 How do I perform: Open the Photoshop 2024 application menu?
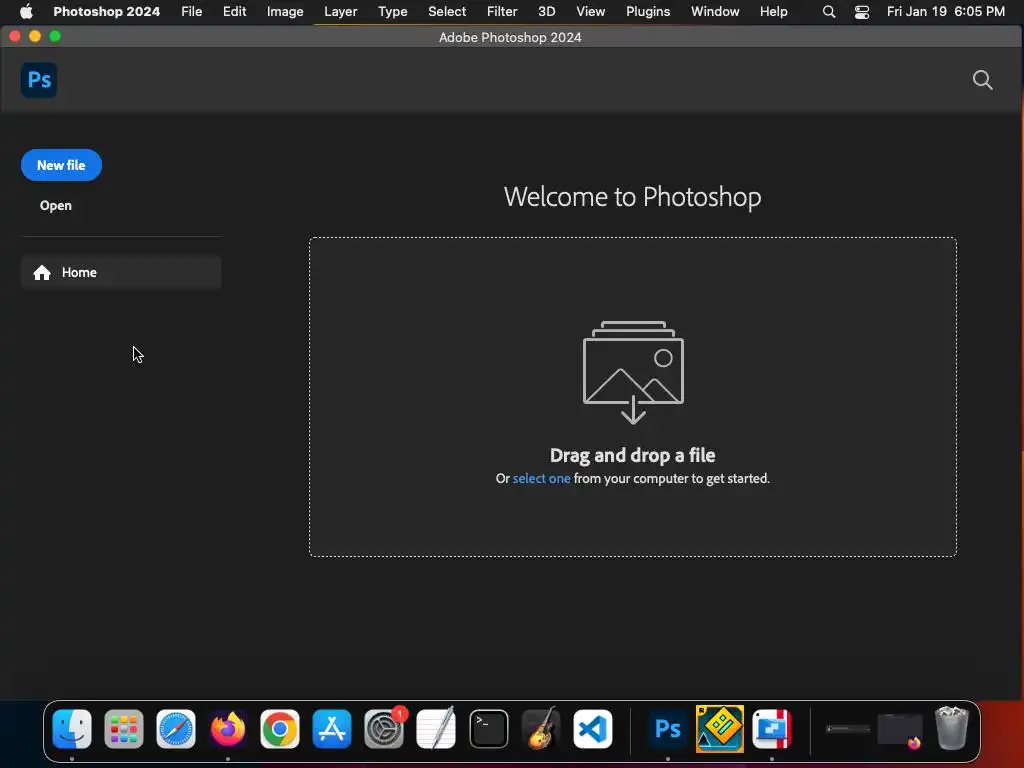(x=106, y=11)
